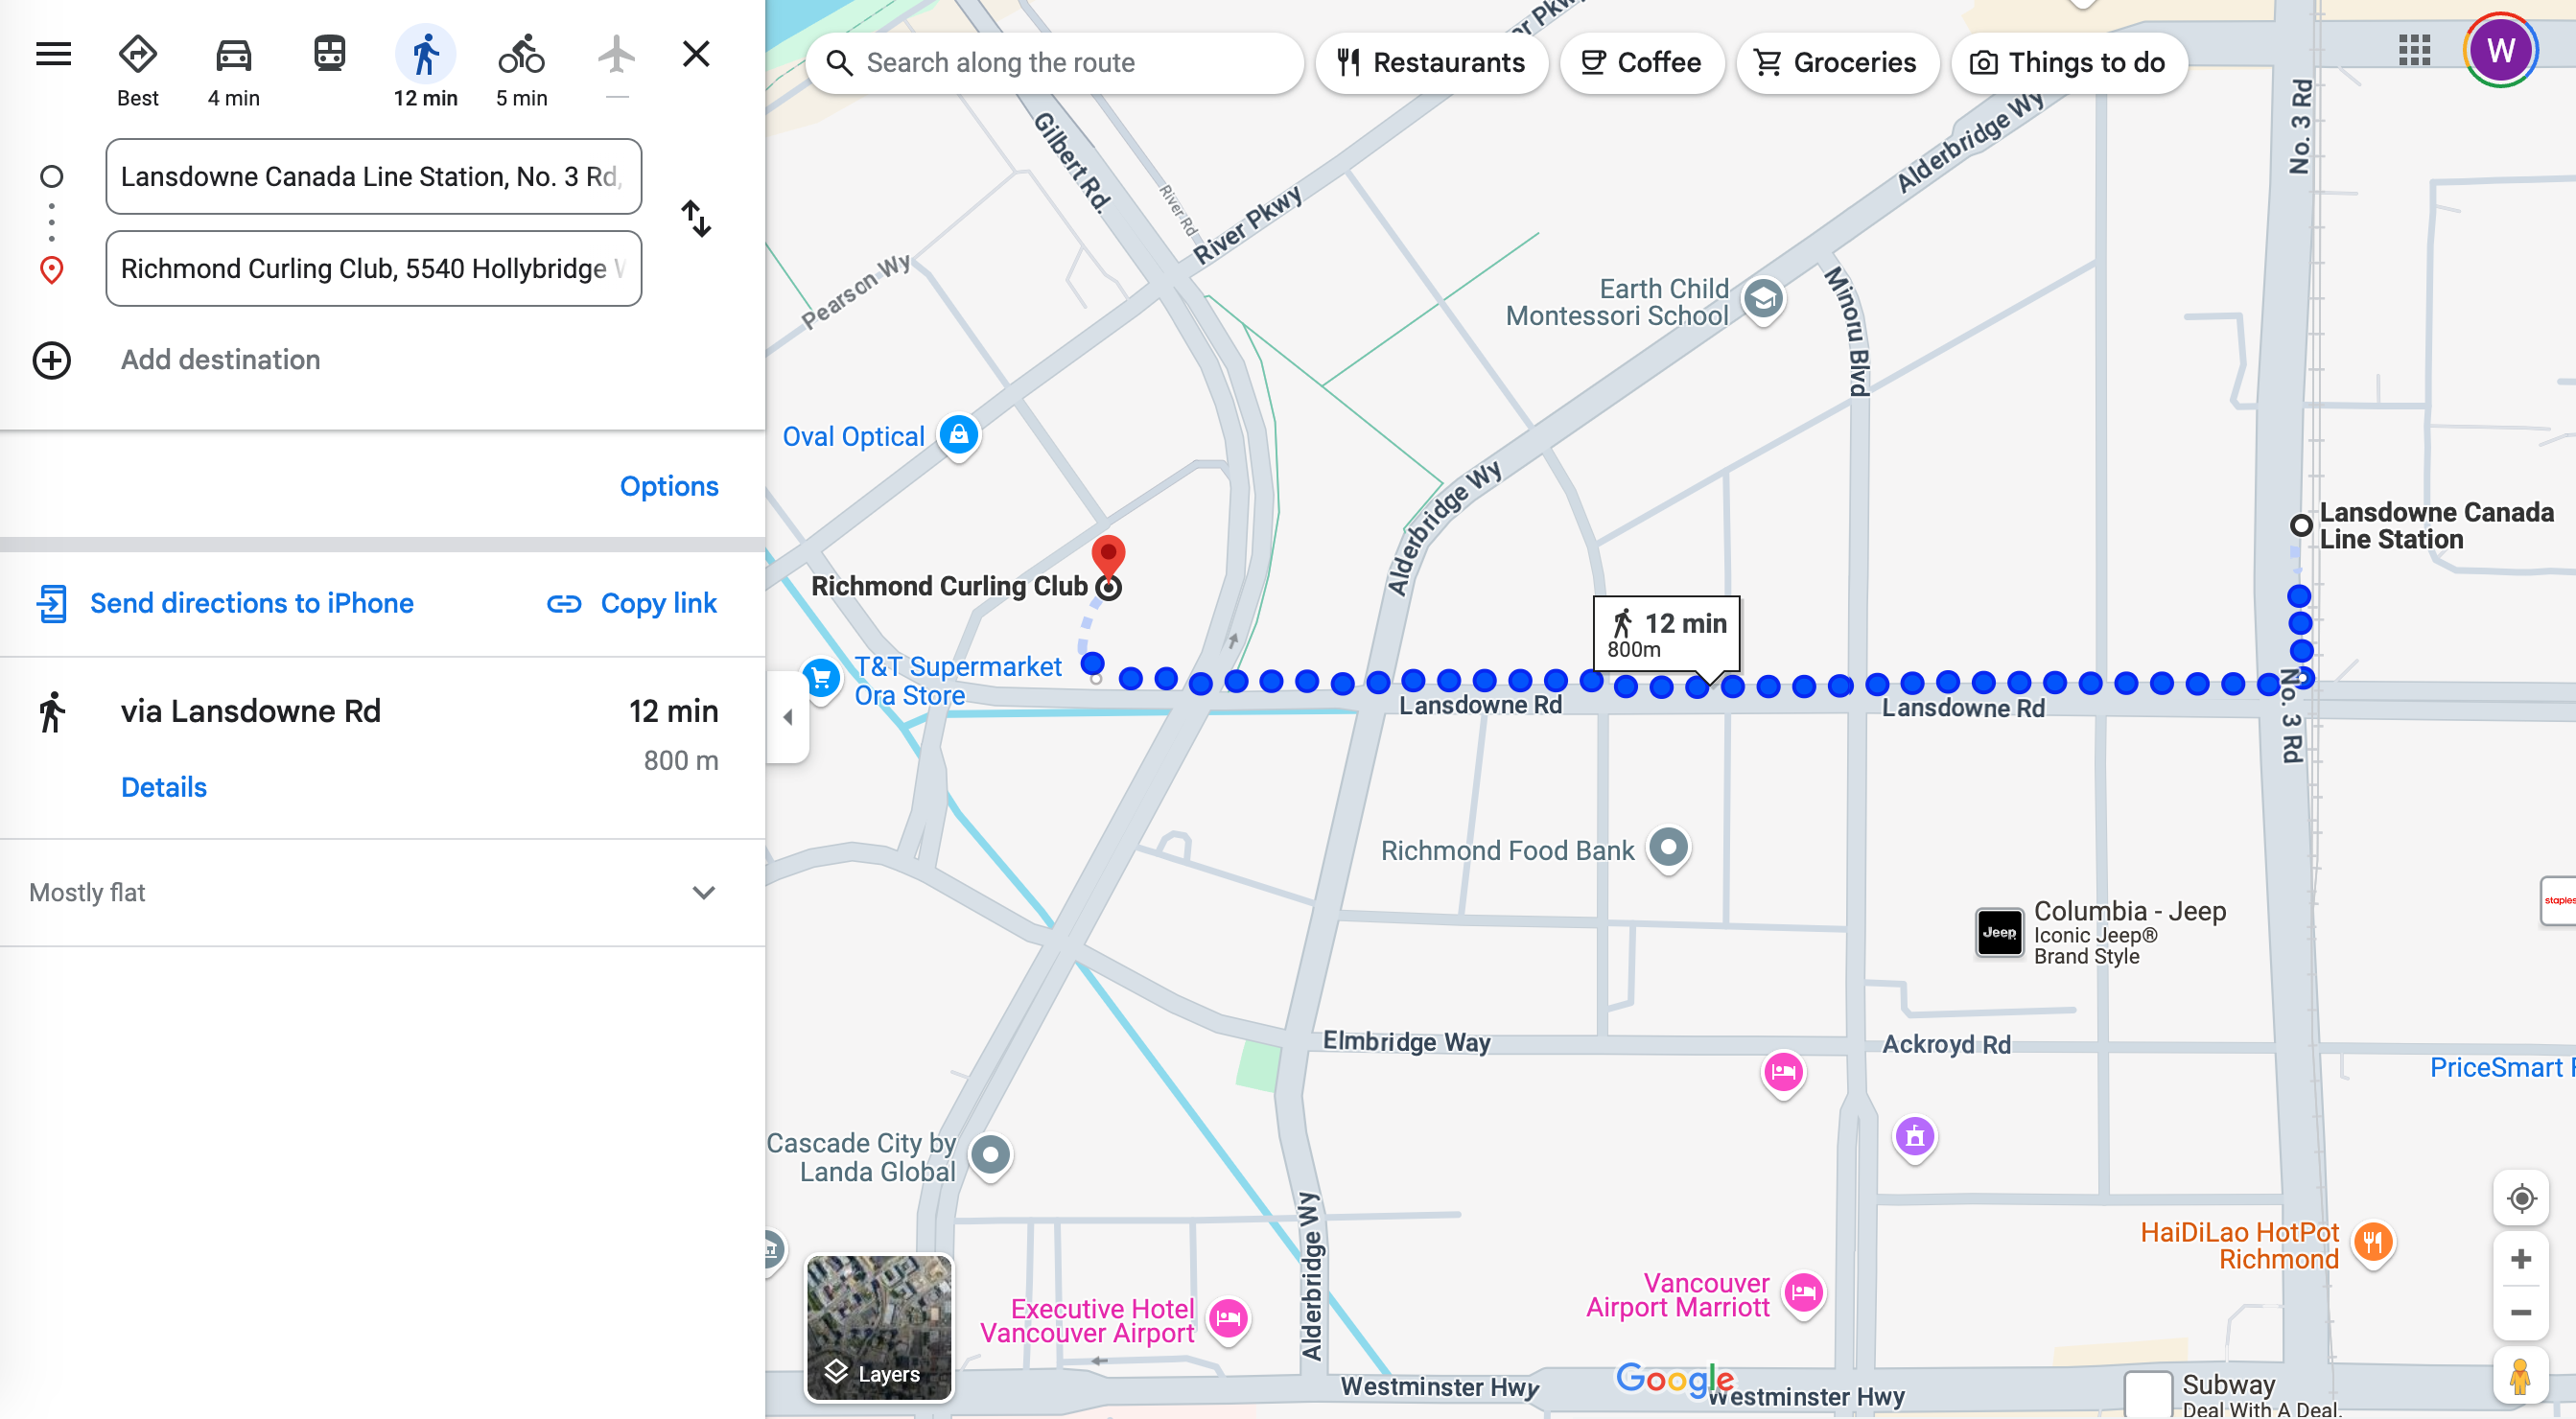
Task: Zoom in on the map
Action: (x=2520, y=1259)
